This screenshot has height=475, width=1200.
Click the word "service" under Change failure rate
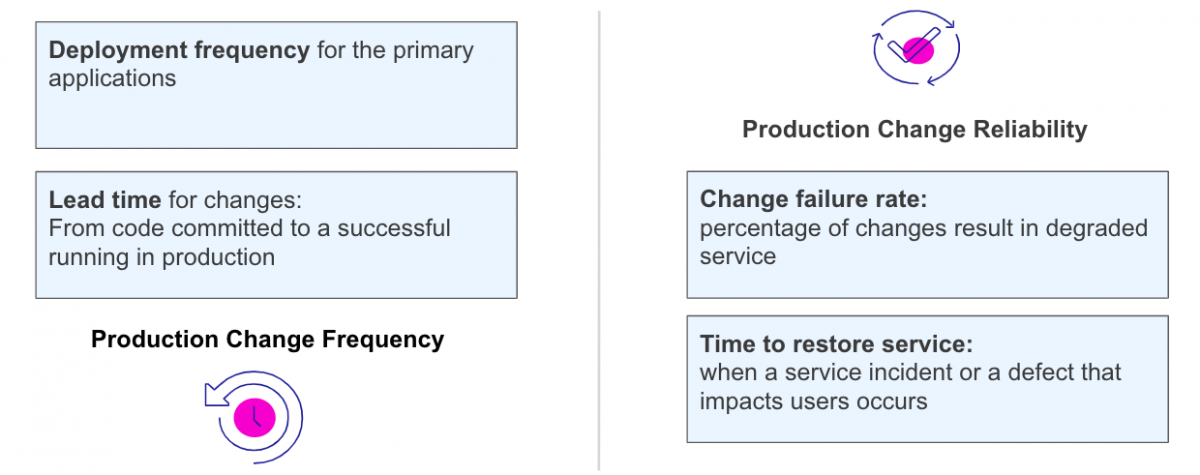737,256
